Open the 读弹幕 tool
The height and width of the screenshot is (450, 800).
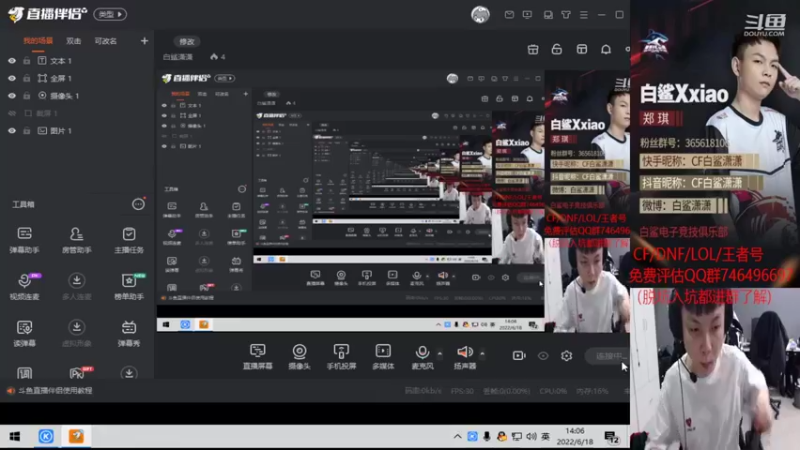point(24,333)
